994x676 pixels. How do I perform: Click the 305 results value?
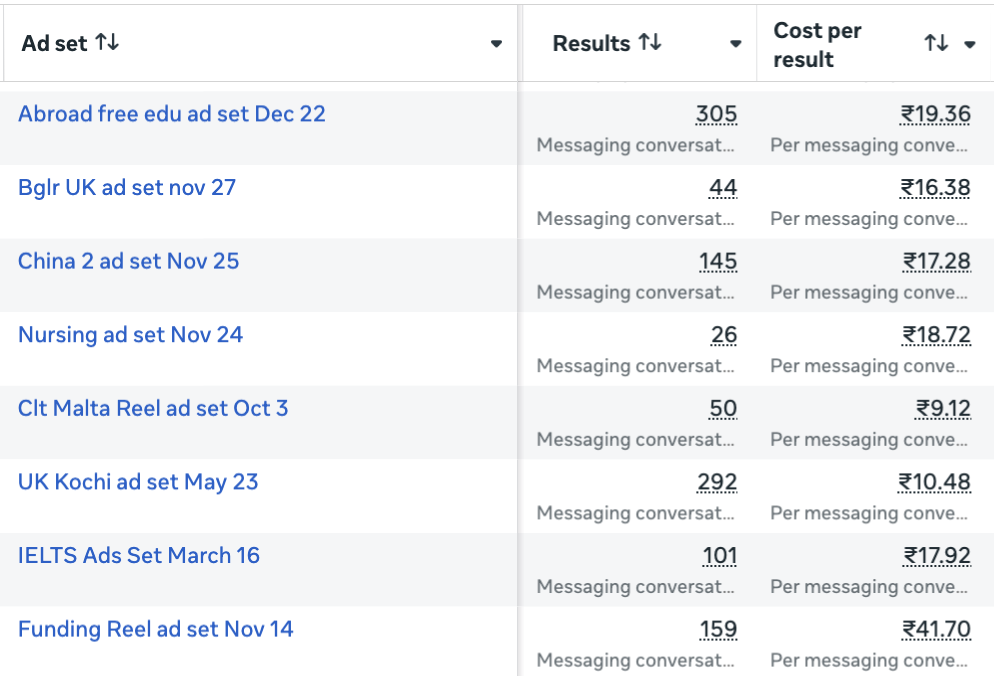716,115
